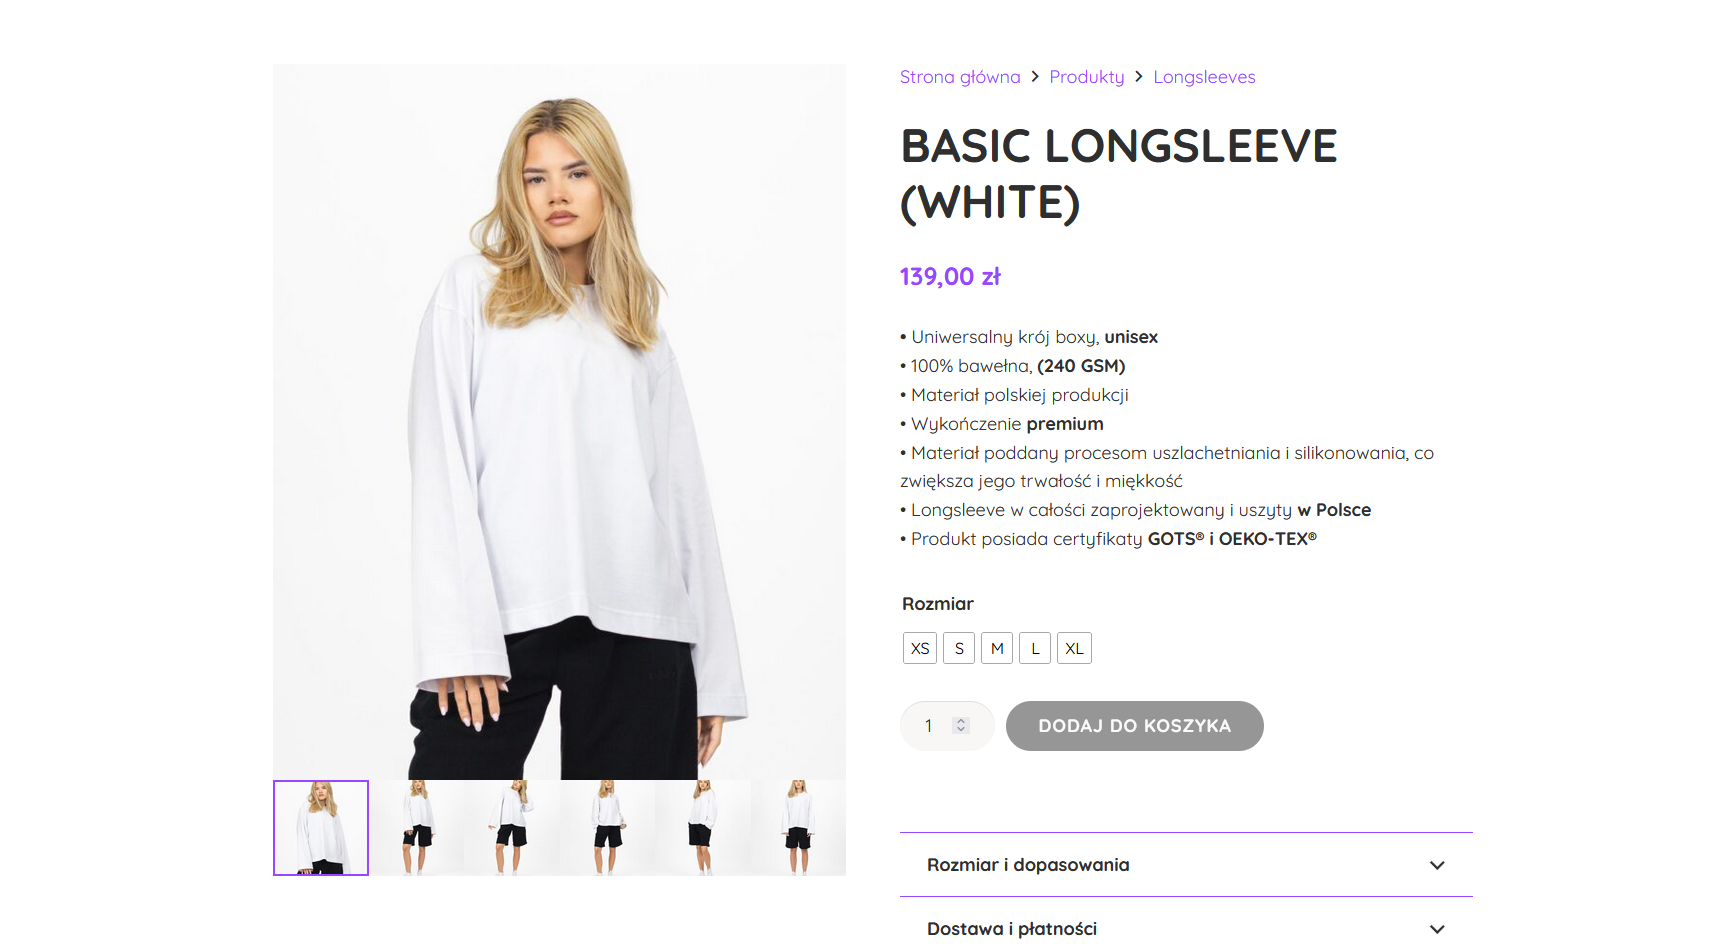Select fifth product thumbnail image
This screenshot has height=944, width=1715.
703,828
